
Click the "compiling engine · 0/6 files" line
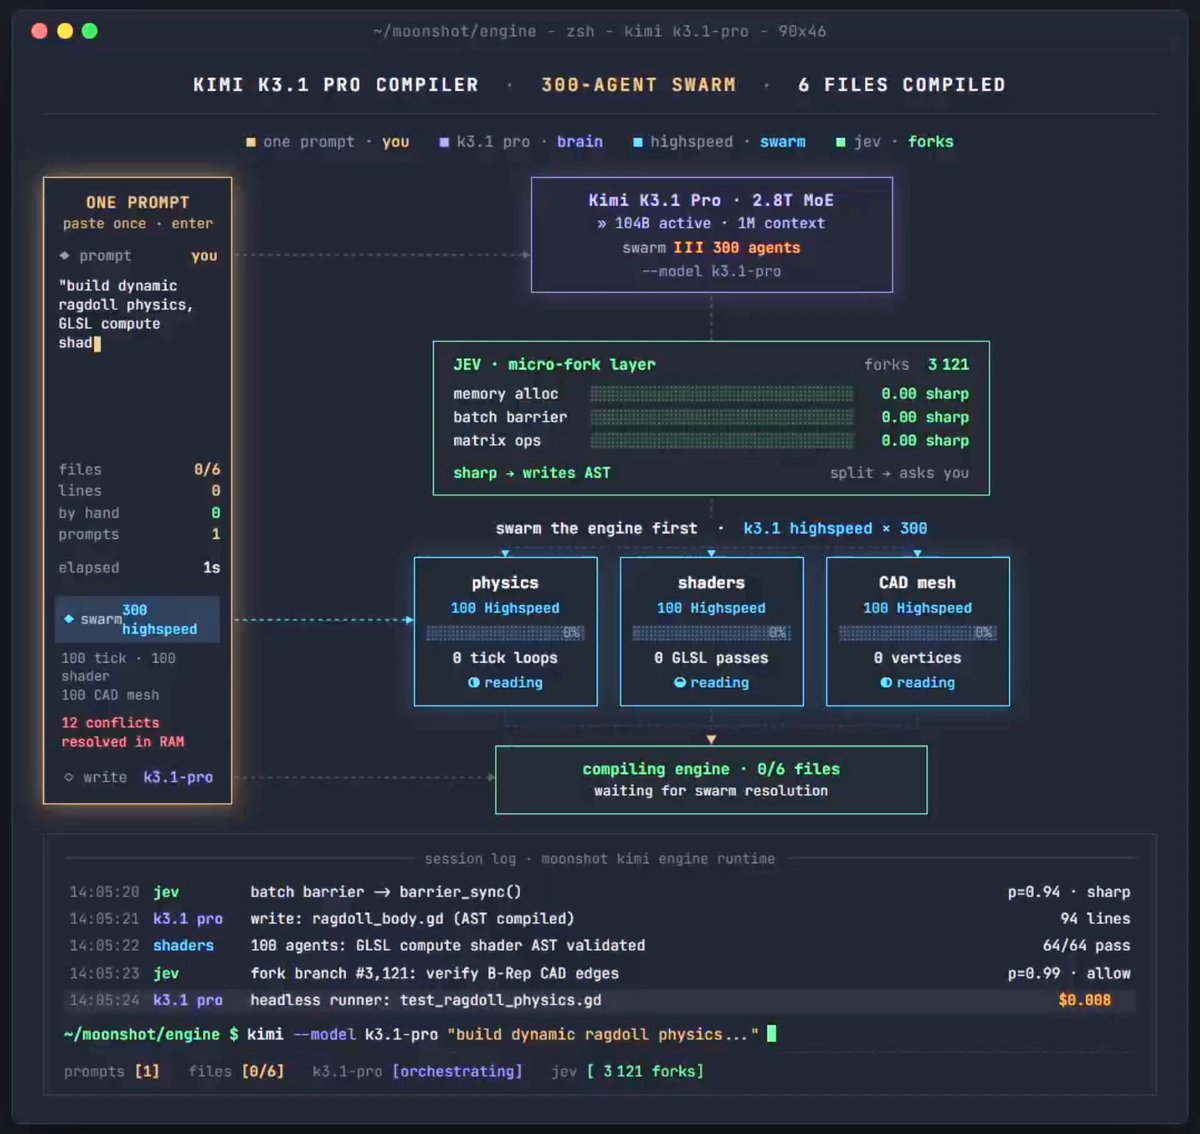pos(711,769)
